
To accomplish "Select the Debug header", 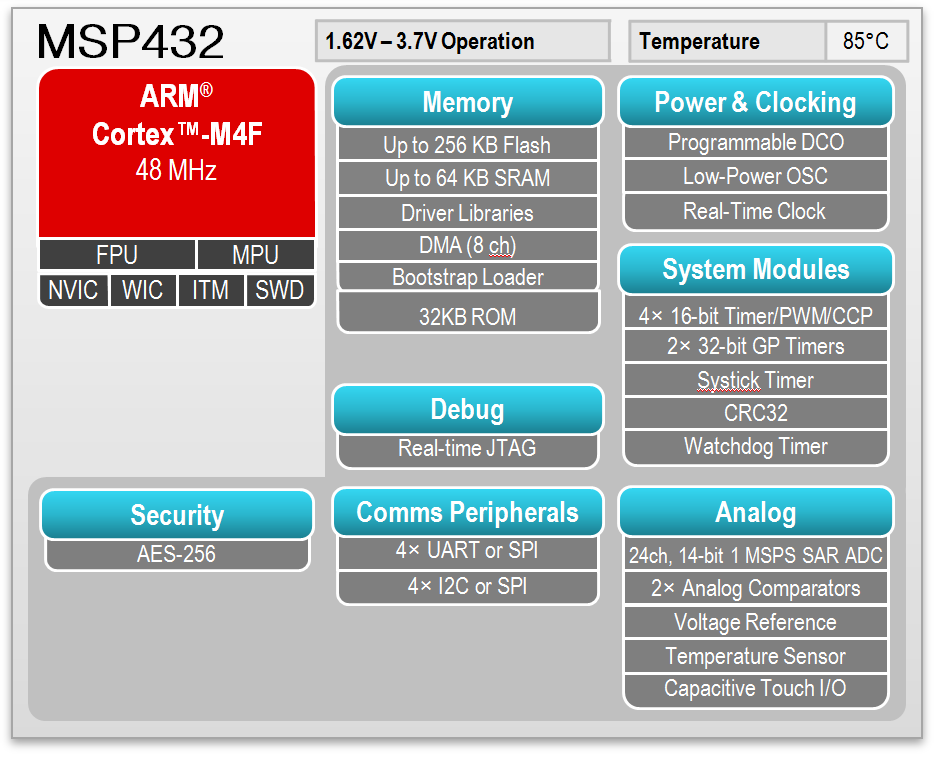I will coord(468,410).
